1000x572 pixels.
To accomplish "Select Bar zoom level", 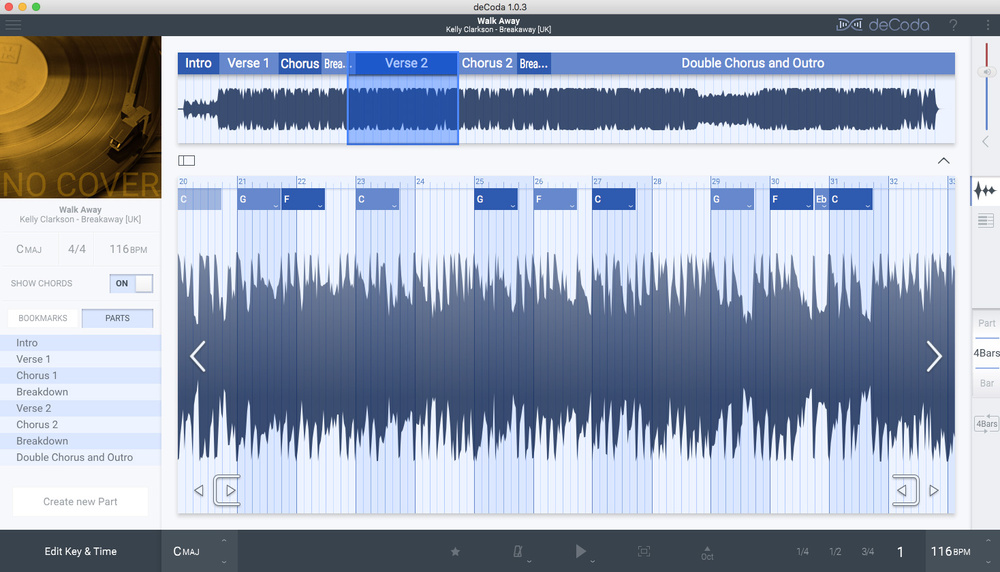I will pos(987,383).
